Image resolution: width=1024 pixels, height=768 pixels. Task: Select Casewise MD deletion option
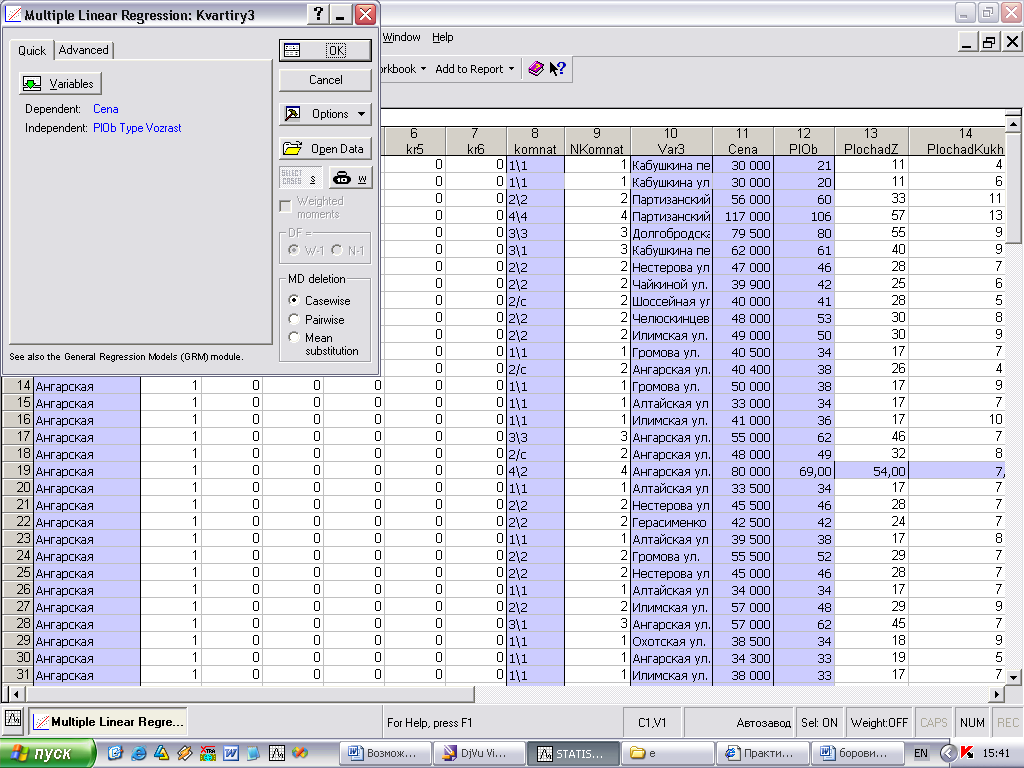click(x=293, y=300)
